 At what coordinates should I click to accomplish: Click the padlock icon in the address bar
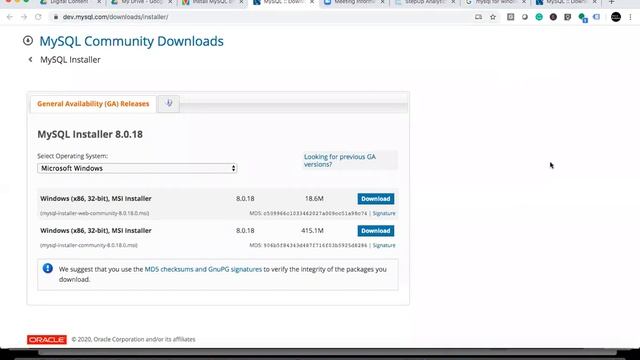(x=56, y=17)
